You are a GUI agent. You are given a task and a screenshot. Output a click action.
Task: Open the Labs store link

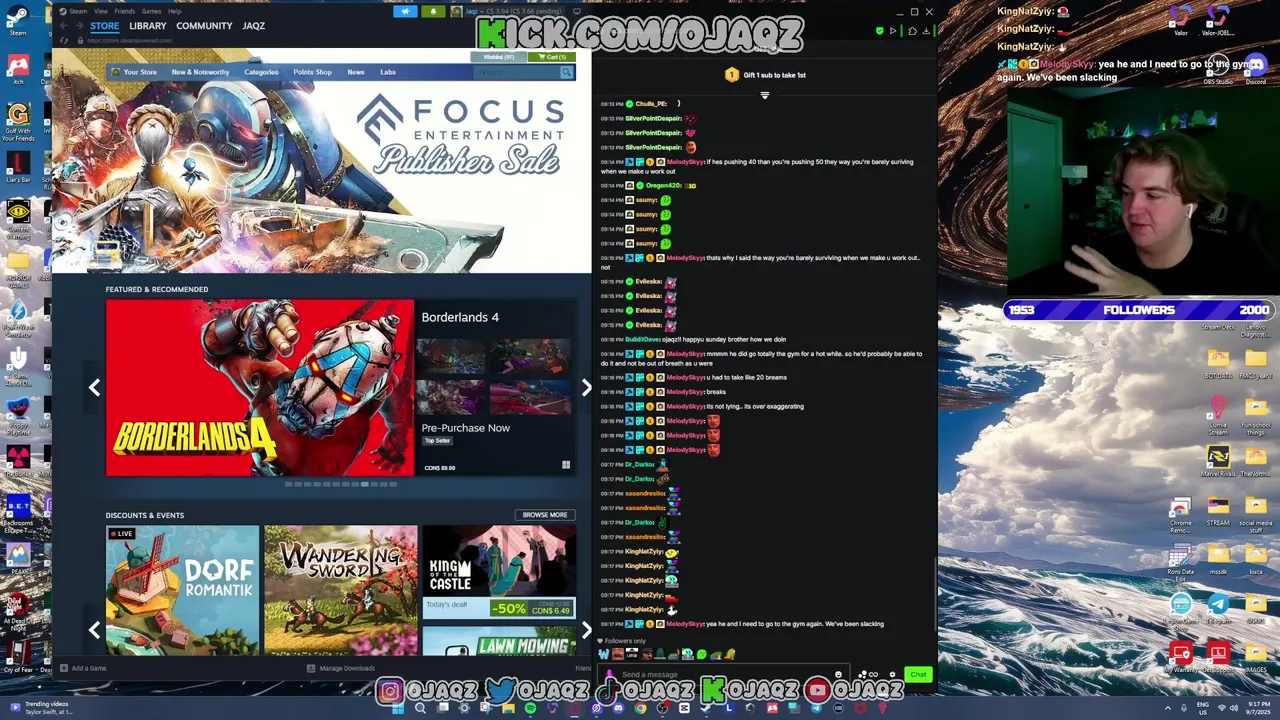pos(388,72)
